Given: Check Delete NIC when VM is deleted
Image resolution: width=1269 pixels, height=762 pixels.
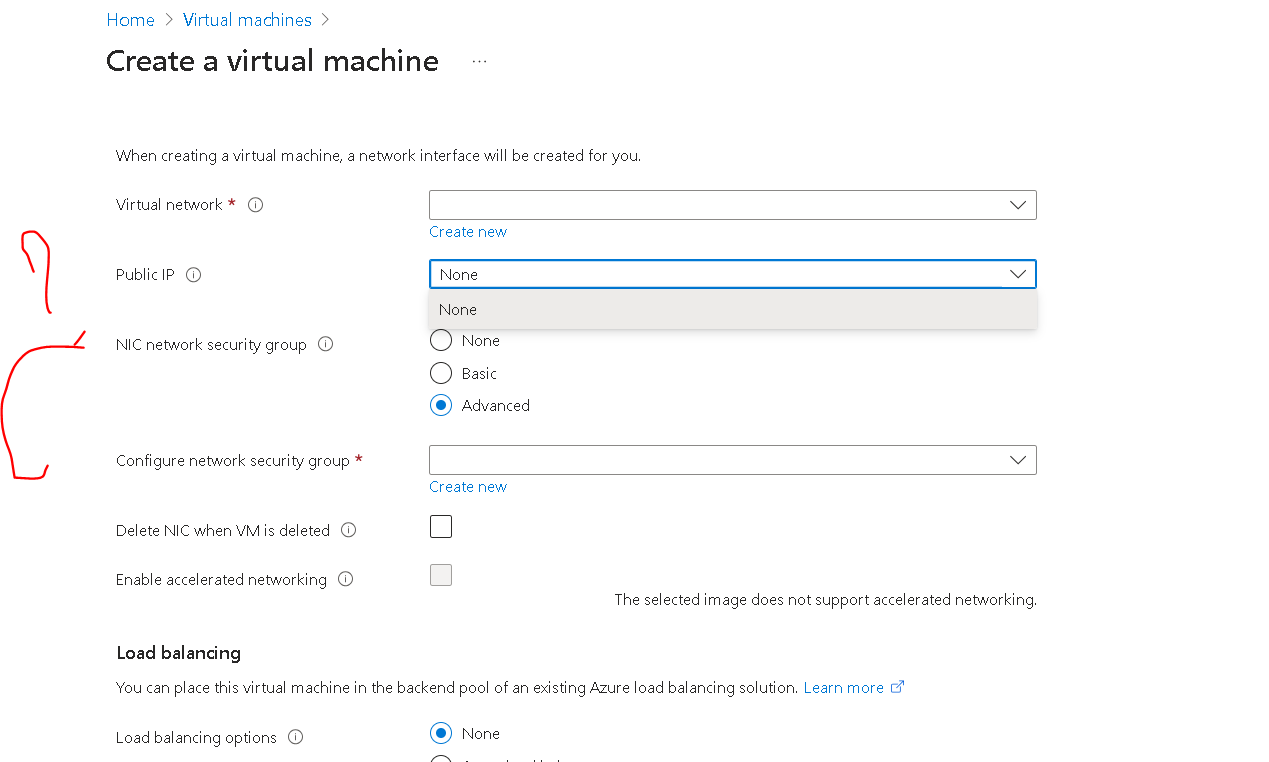Looking at the screenshot, I should (x=441, y=527).
